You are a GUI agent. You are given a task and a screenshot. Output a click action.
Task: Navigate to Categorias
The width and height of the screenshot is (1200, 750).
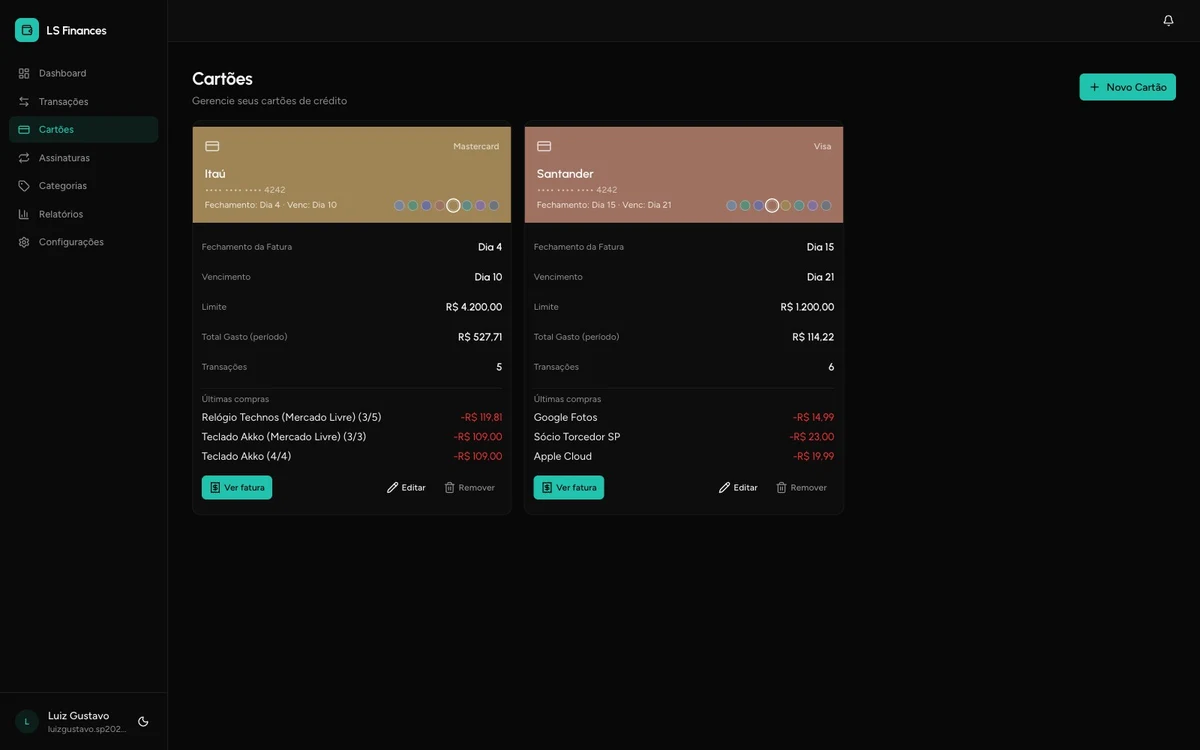pos(84,185)
